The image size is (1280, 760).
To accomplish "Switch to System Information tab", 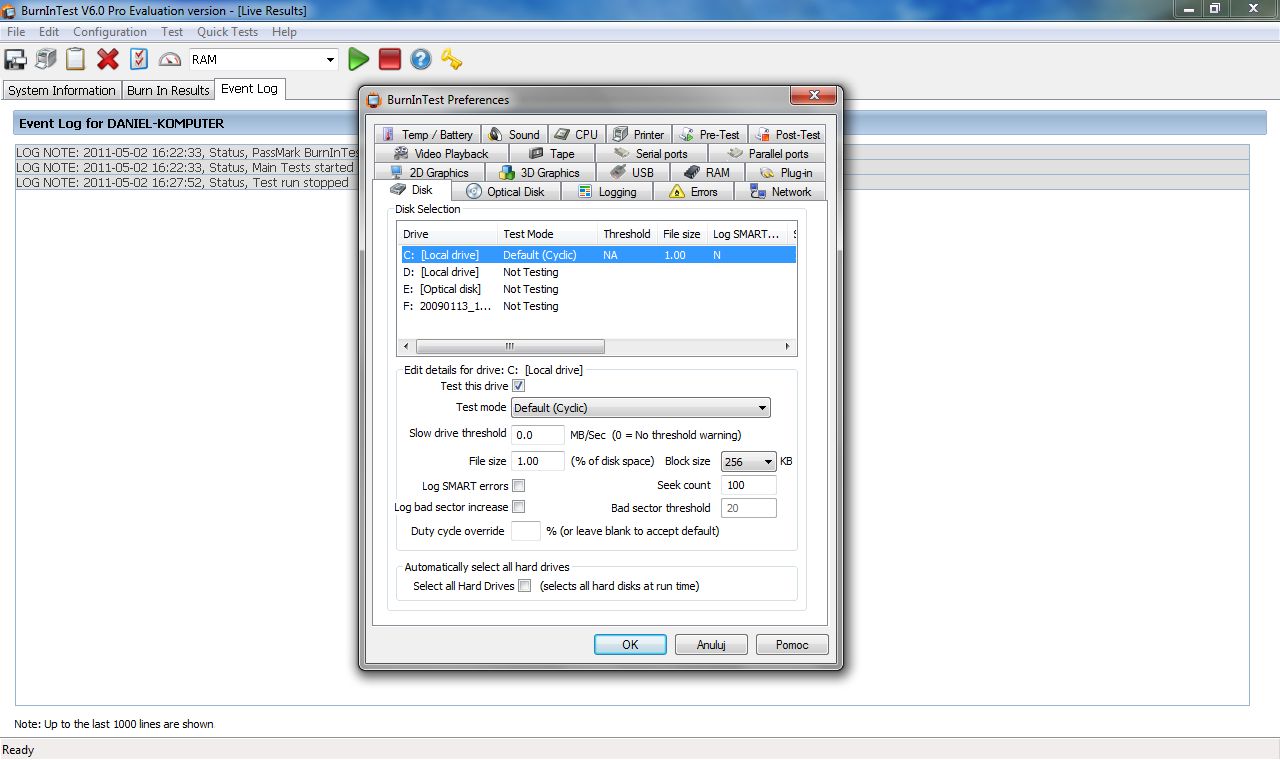I will (62, 90).
